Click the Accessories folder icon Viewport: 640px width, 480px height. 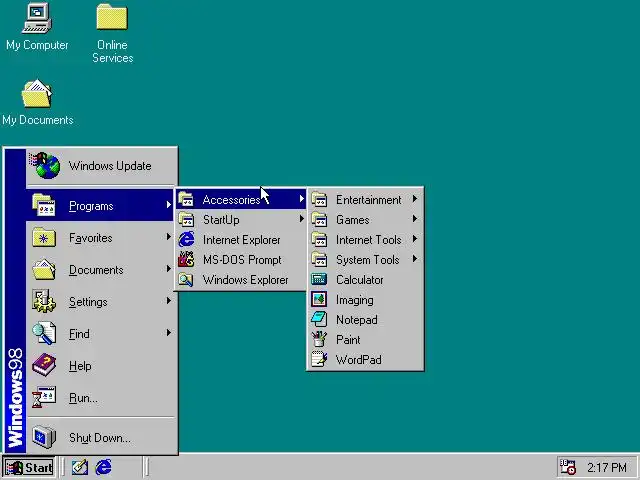pos(186,200)
